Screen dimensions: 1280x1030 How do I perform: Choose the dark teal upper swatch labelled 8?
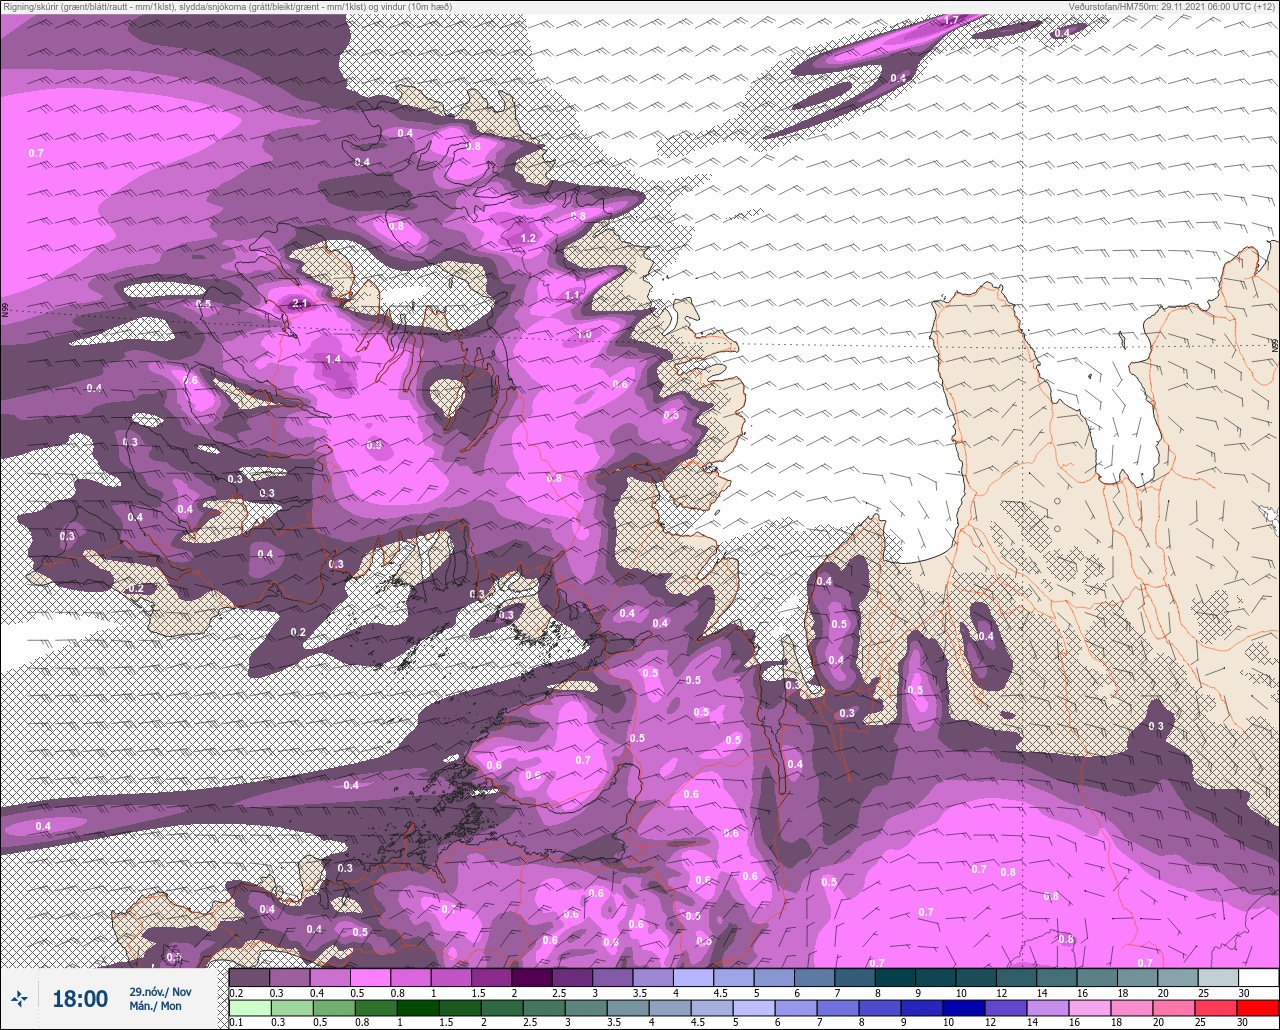tap(895, 977)
